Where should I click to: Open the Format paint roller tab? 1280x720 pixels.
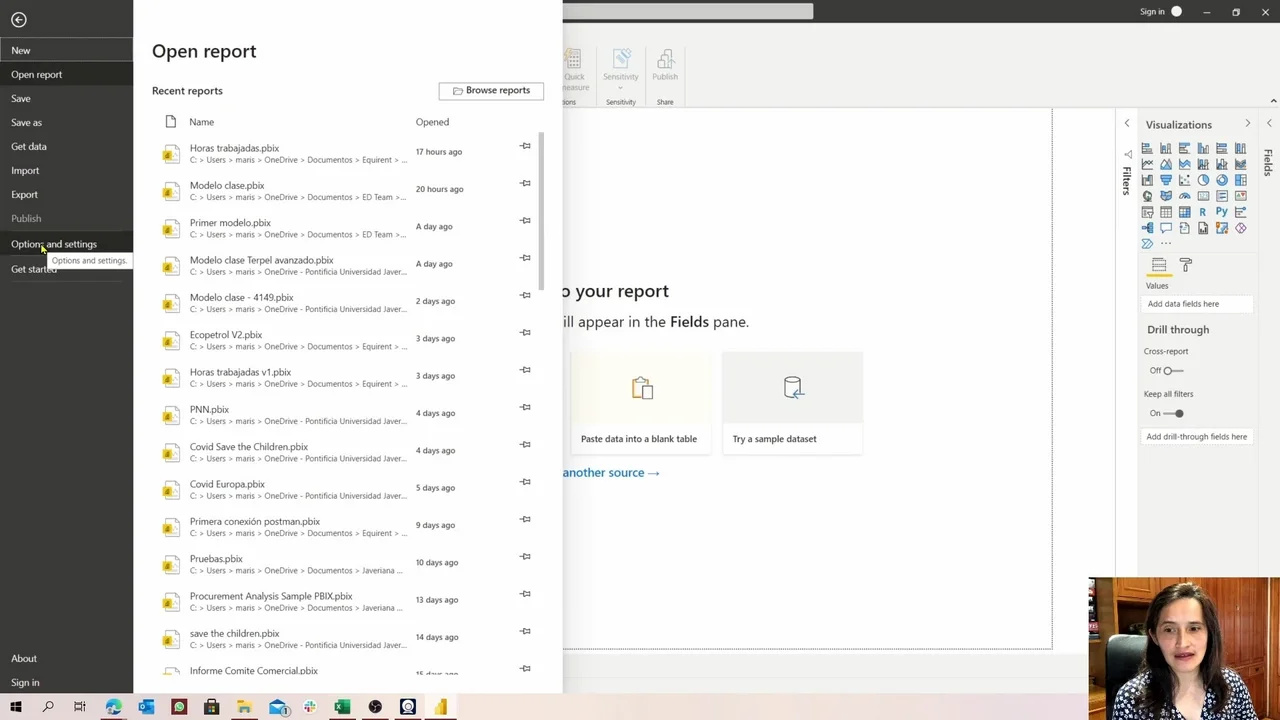click(x=1186, y=265)
